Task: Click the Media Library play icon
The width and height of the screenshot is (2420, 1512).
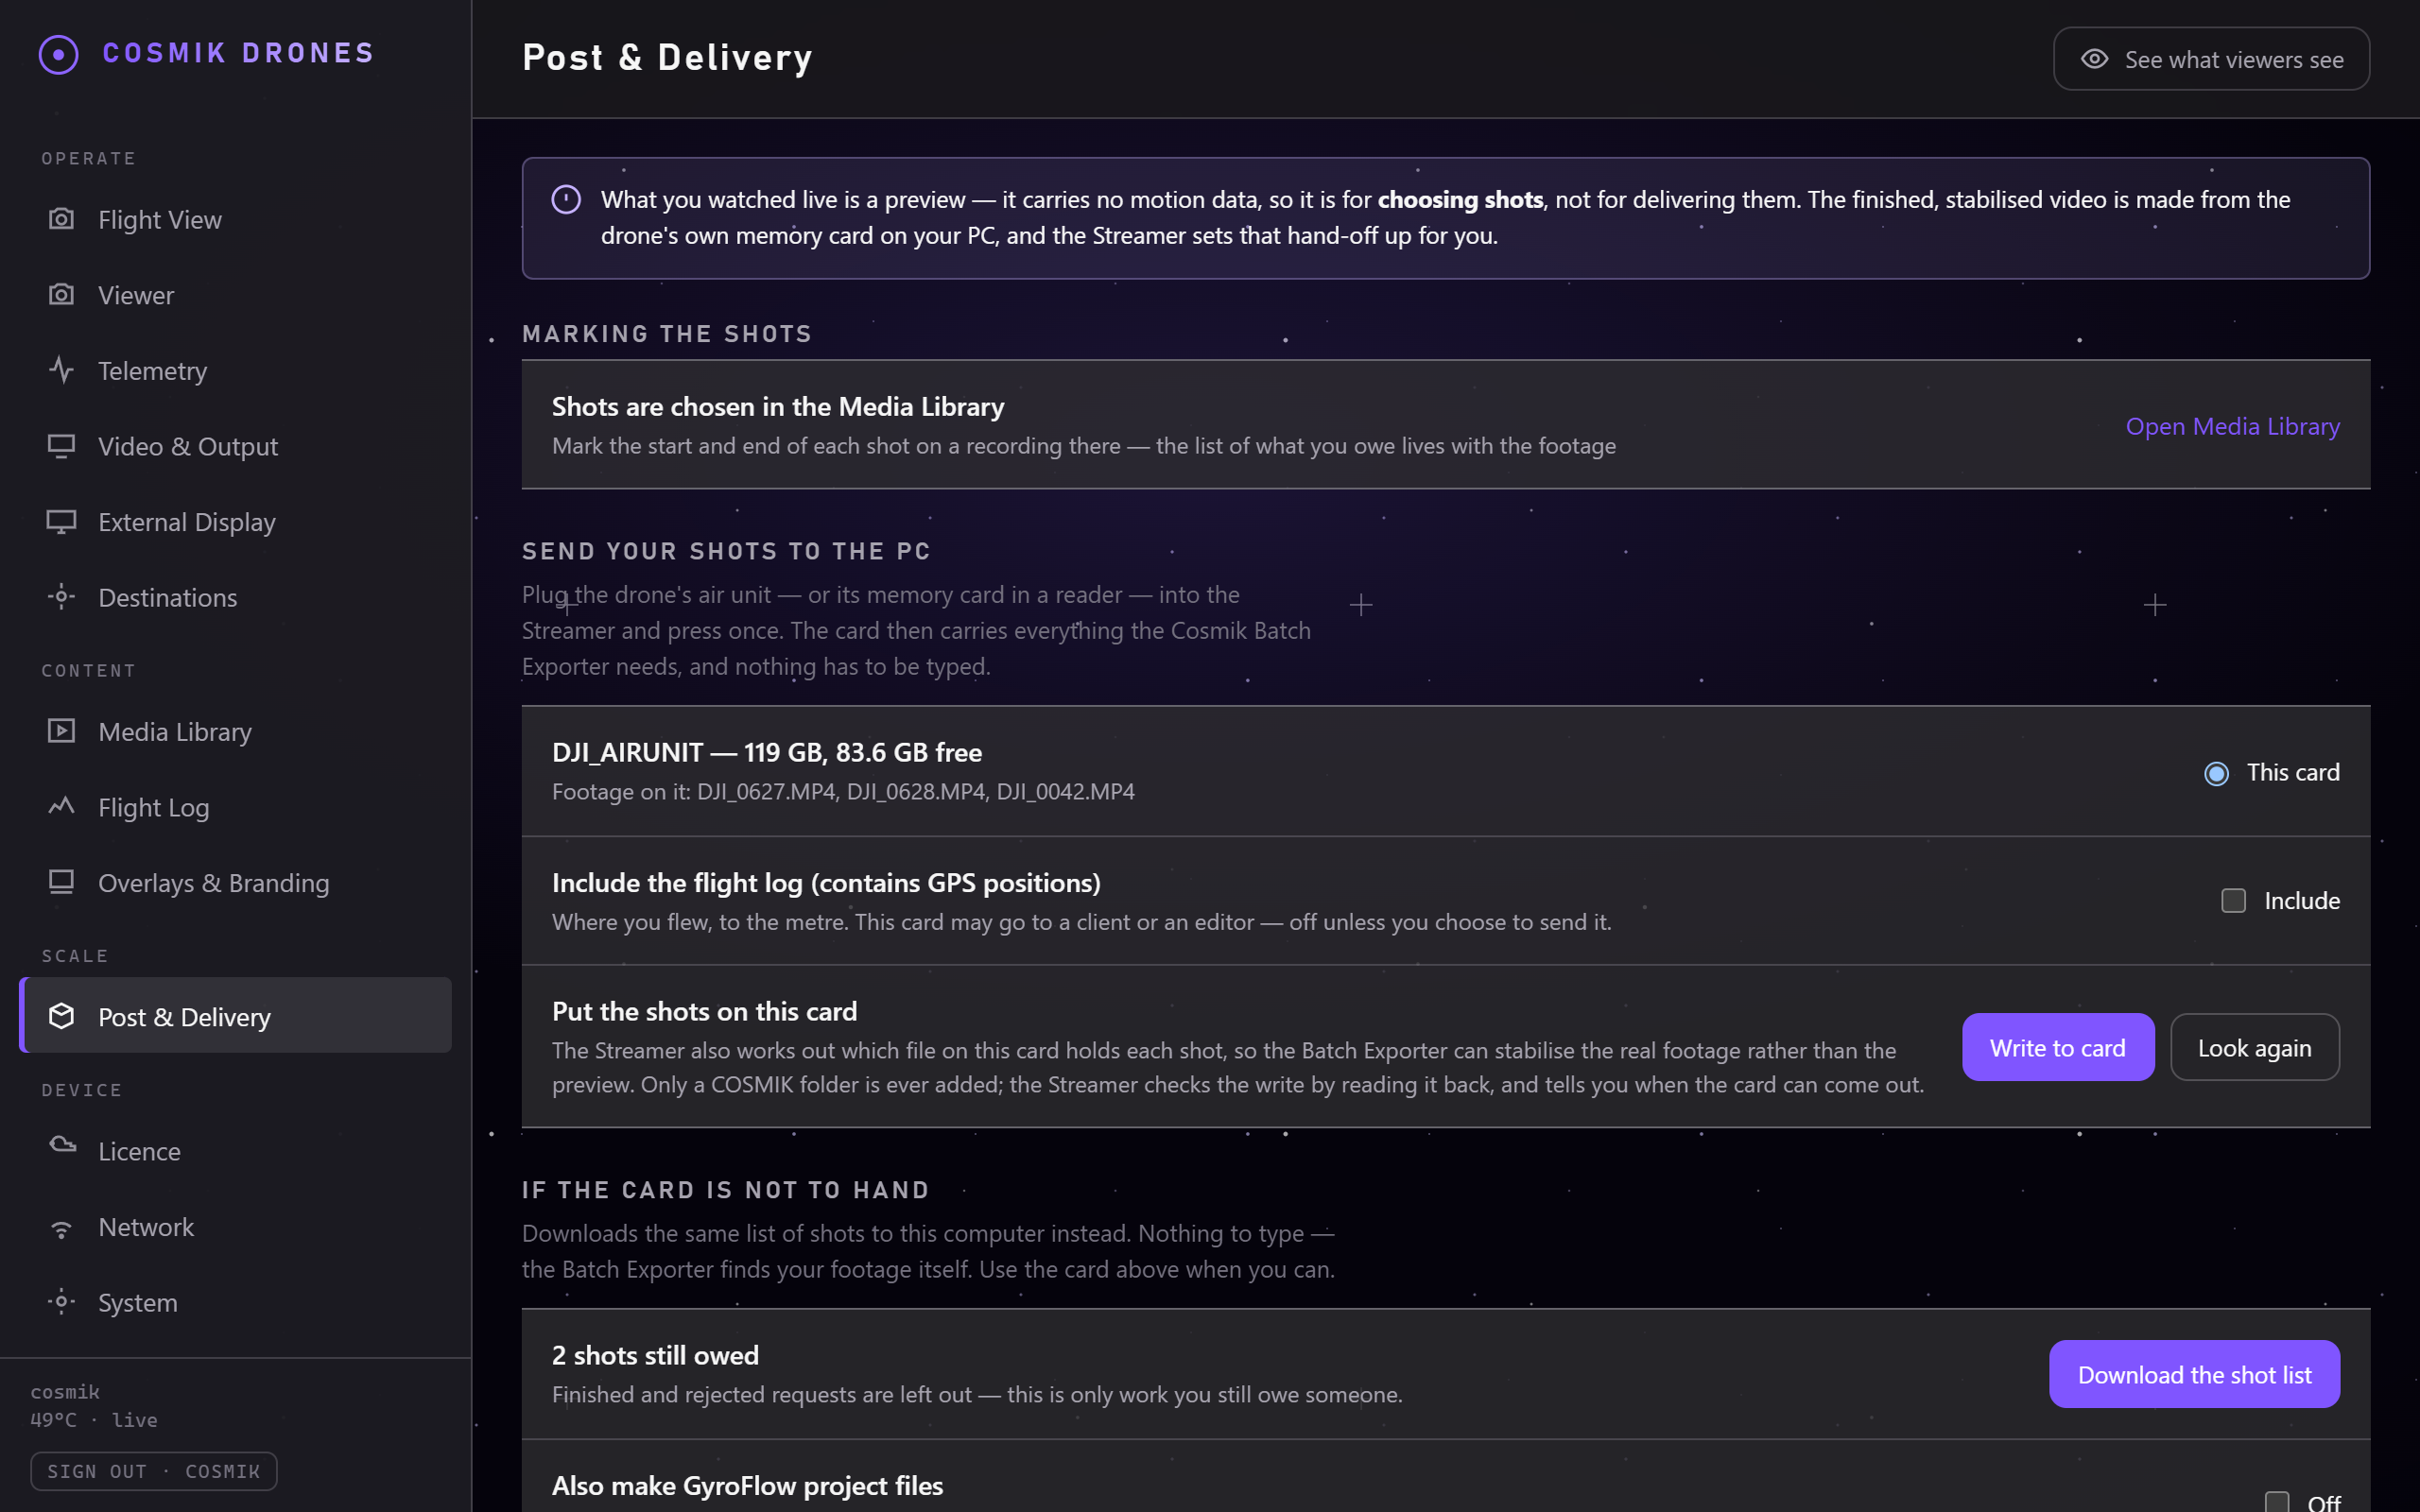Action: pos(61,731)
